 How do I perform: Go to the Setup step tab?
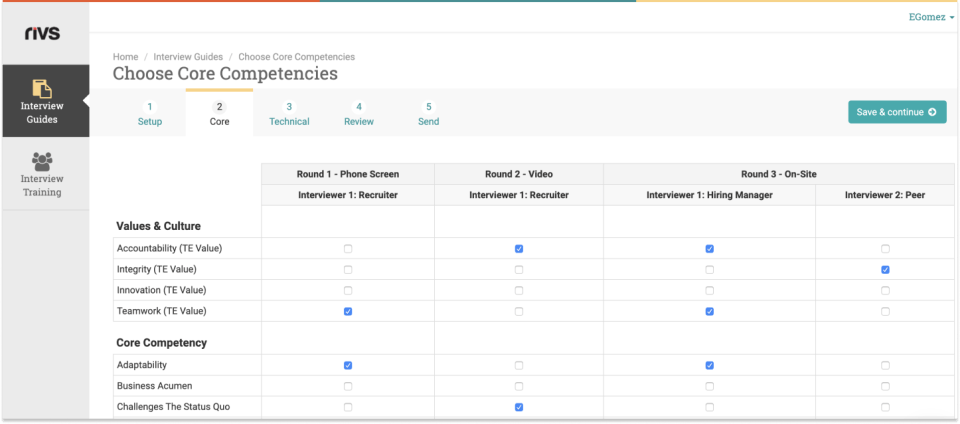coord(150,114)
